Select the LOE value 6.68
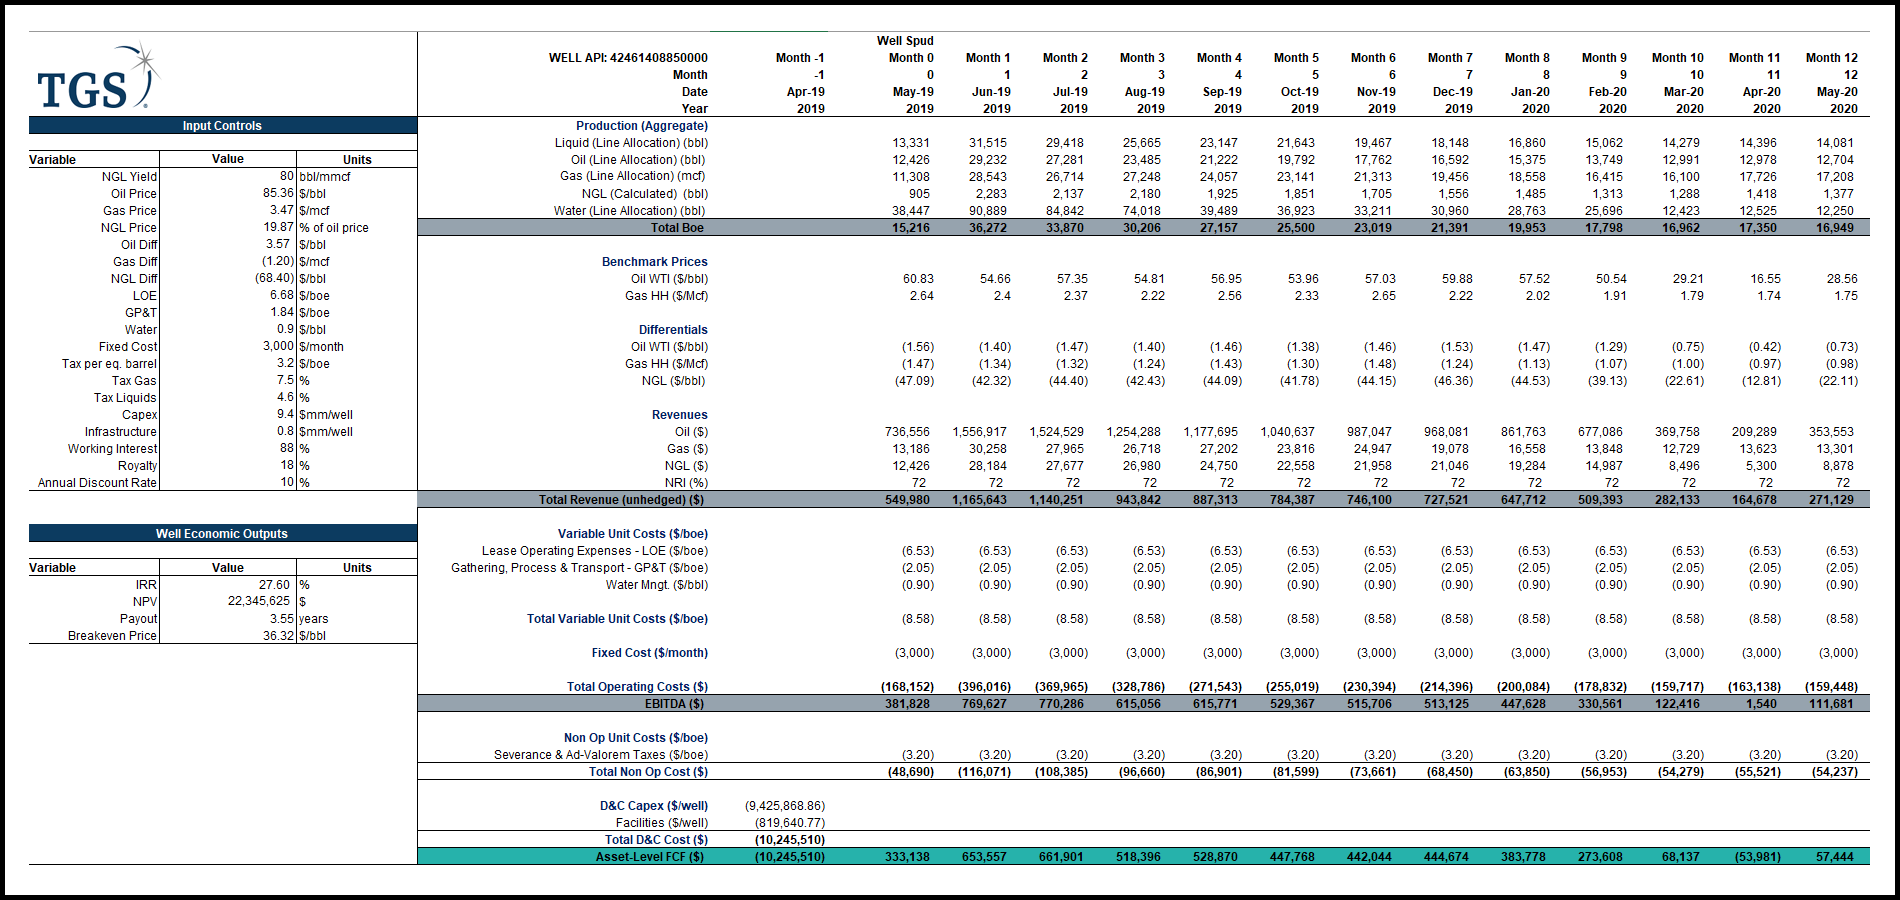The image size is (1900, 900). tap(281, 296)
